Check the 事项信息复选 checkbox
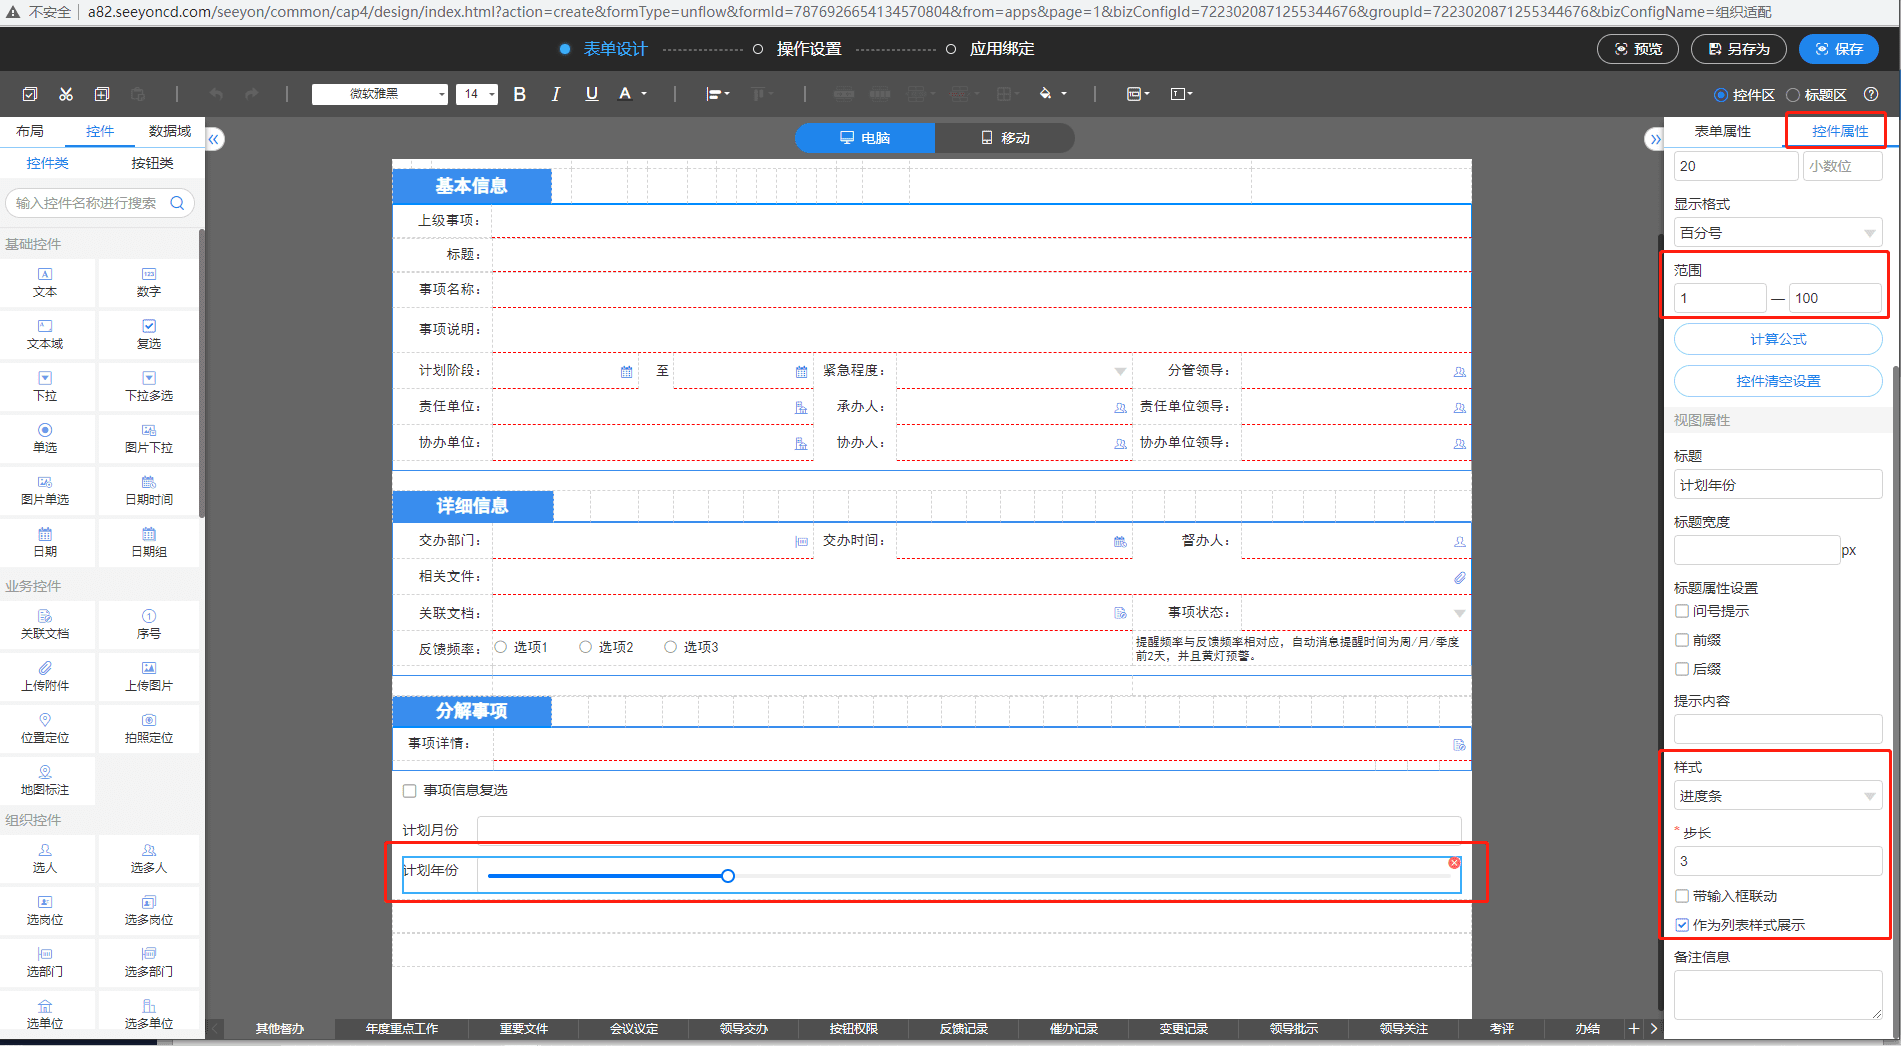 (x=409, y=791)
